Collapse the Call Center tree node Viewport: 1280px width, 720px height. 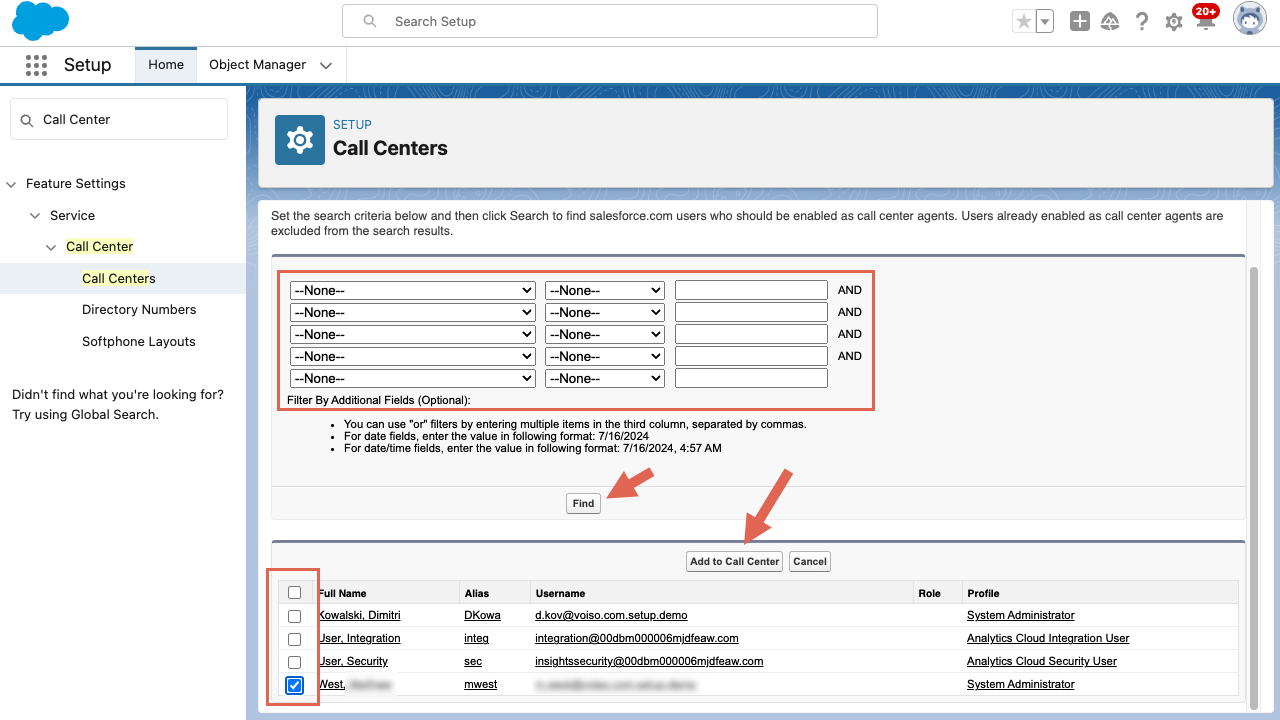tap(52, 247)
